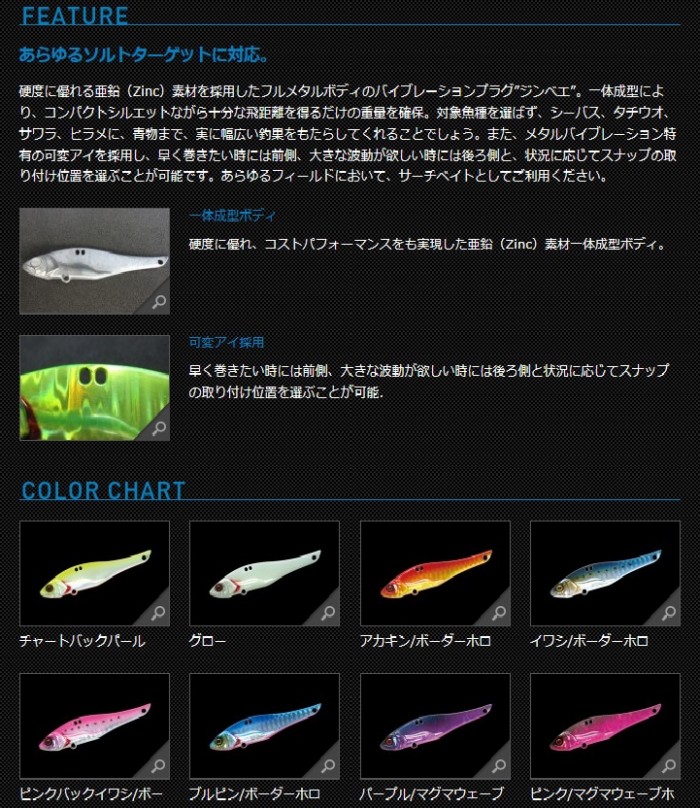Select the white glow lure image
Viewport: 700px width, 808px height.
tap(264, 574)
